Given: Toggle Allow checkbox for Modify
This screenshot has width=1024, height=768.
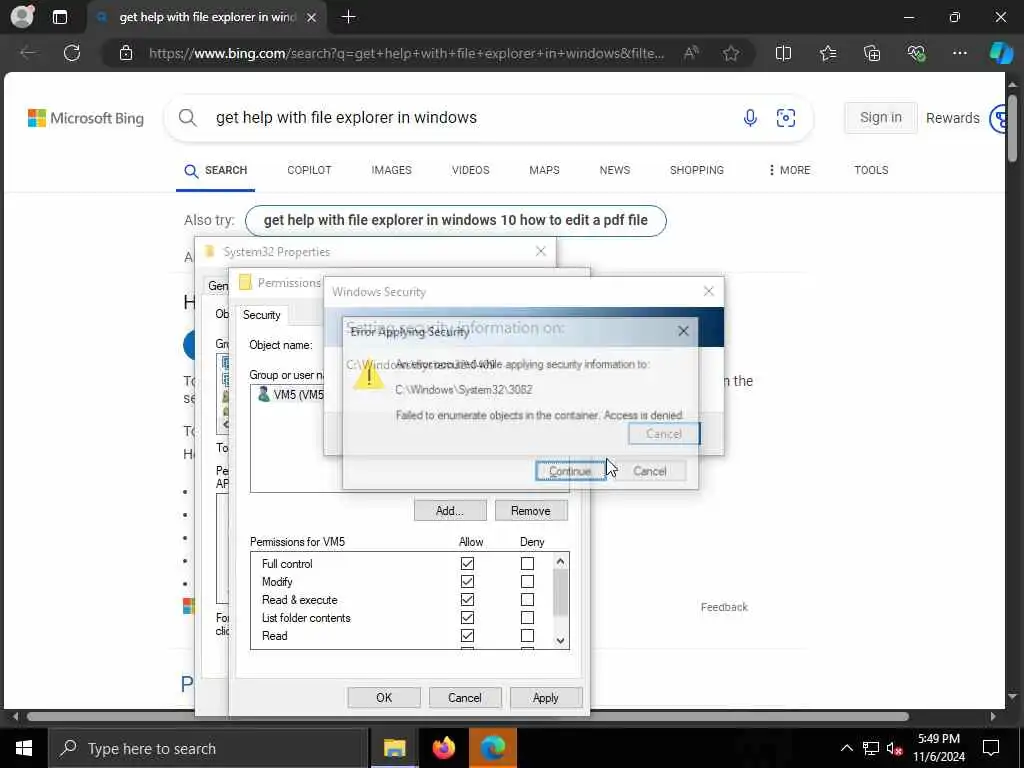Looking at the screenshot, I should (x=467, y=581).
